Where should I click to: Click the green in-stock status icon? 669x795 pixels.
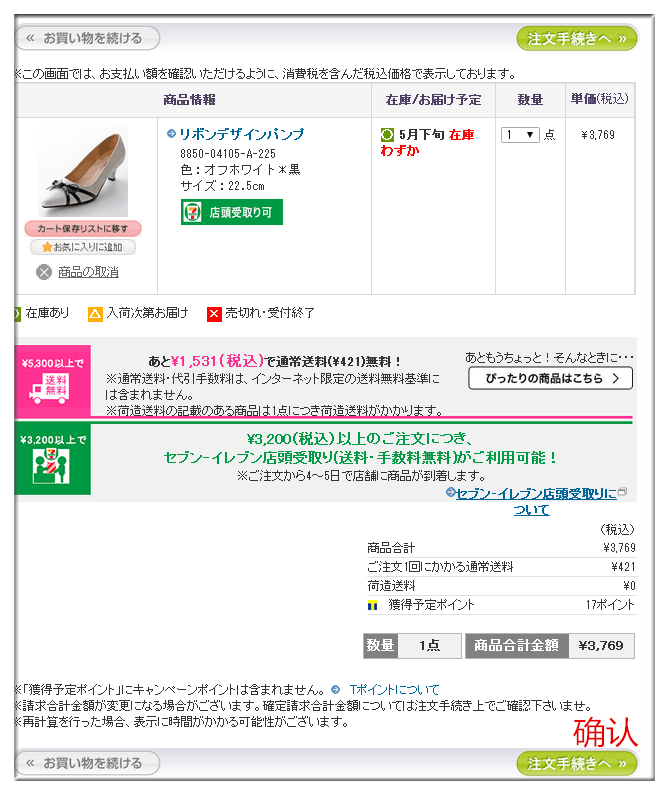point(387,135)
